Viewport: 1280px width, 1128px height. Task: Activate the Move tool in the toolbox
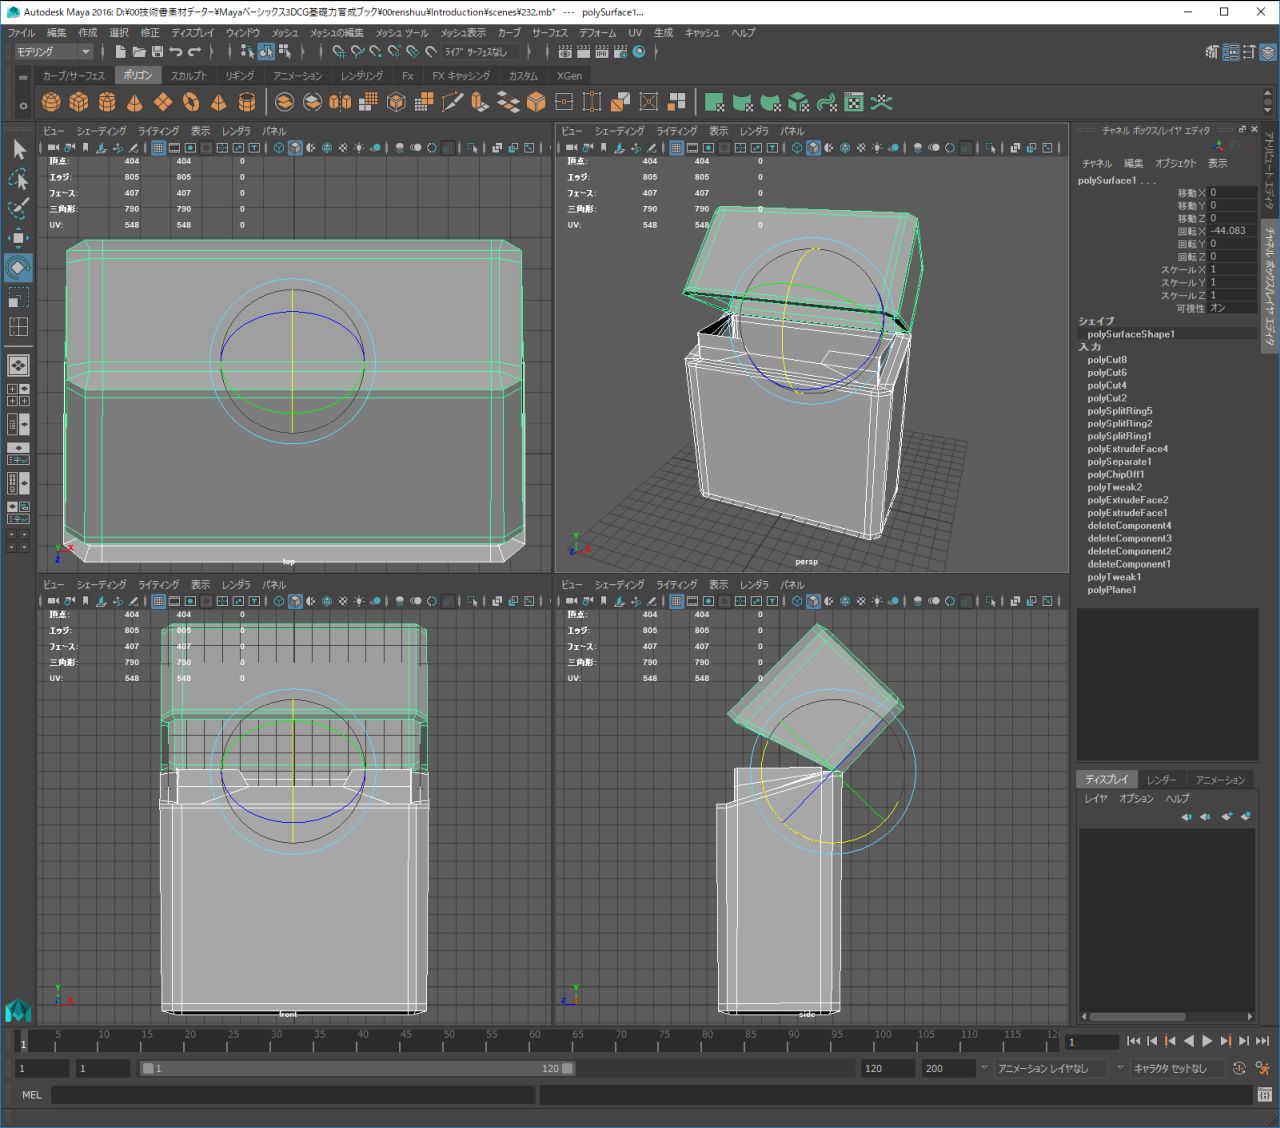click(18, 238)
